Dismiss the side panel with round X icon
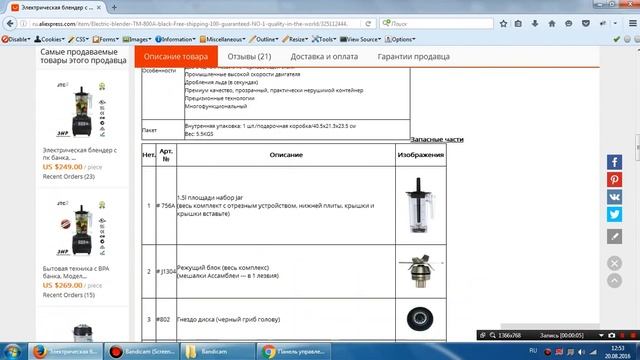 click(614, 263)
